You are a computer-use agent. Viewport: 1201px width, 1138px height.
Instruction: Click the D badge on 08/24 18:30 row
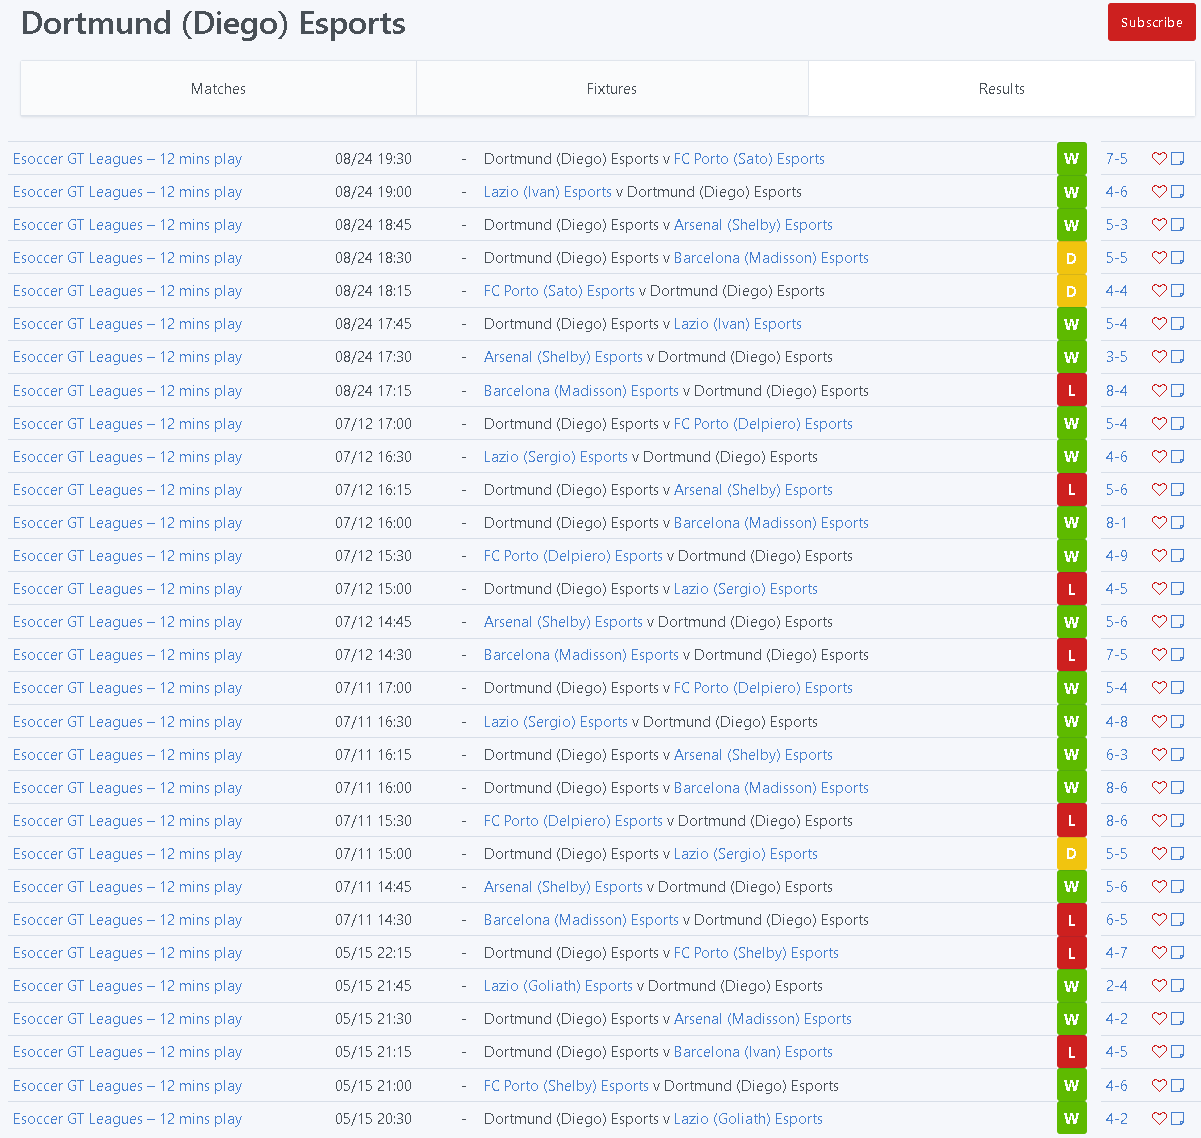[x=1071, y=258]
